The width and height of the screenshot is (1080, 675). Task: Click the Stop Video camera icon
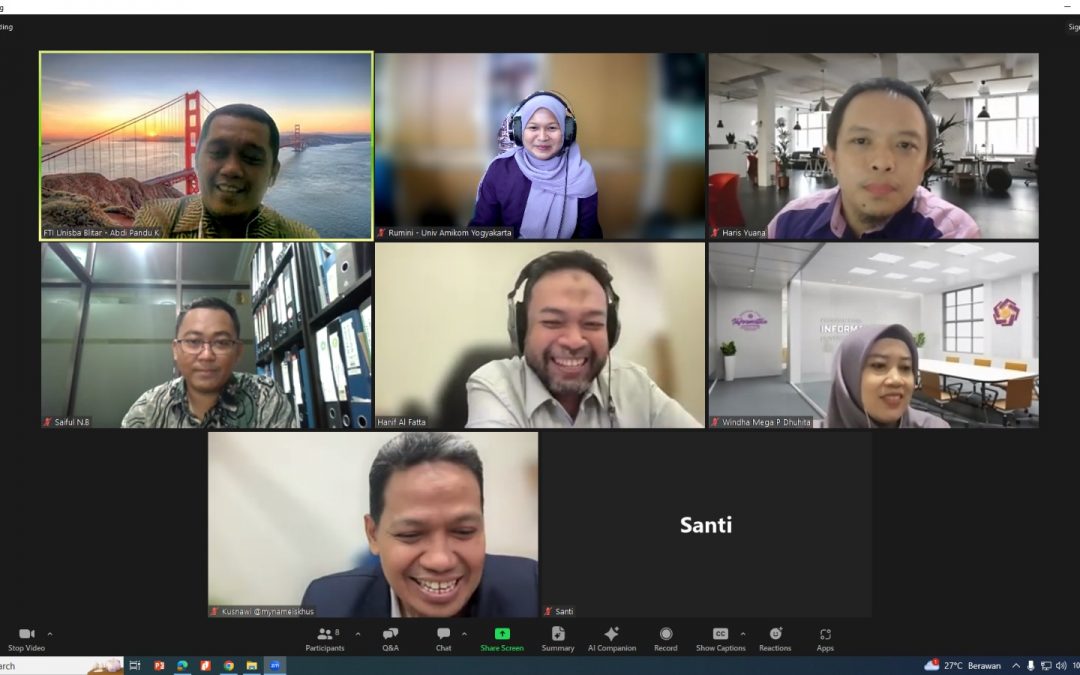click(x=27, y=634)
